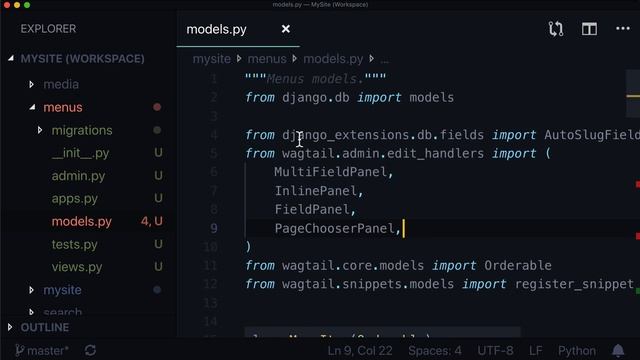This screenshot has height=360, width=640.
Task: Split the editor with the layout icon
Action: pyautogui.click(x=589, y=29)
